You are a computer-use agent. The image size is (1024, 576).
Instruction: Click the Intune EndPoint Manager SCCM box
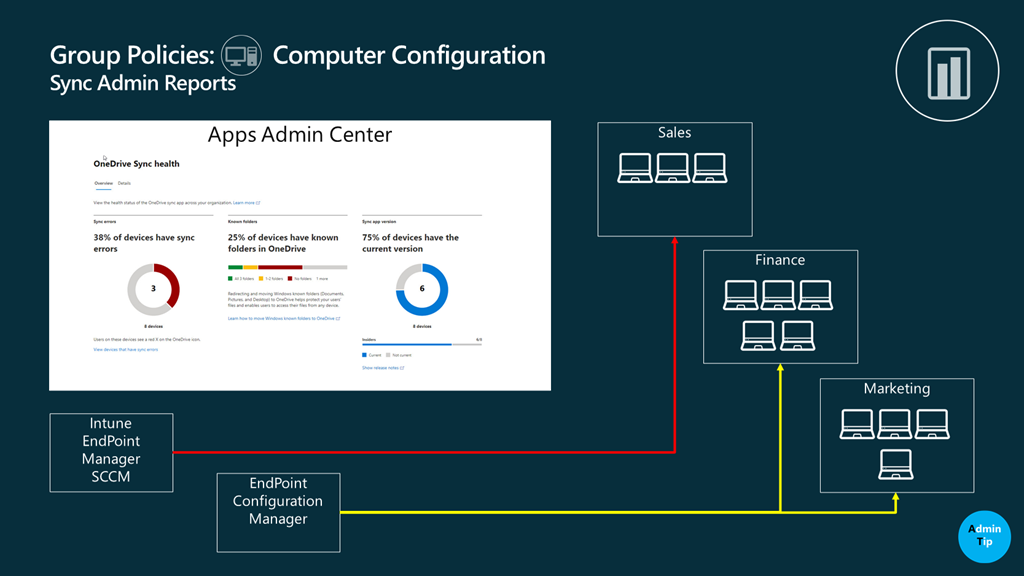pos(111,452)
